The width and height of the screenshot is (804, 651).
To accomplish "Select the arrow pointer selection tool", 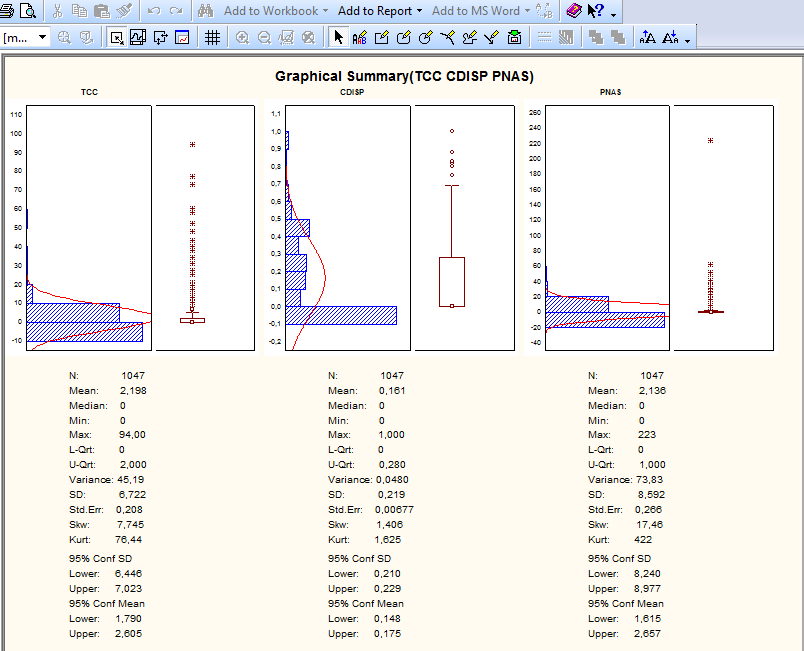I will coord(338,38).
